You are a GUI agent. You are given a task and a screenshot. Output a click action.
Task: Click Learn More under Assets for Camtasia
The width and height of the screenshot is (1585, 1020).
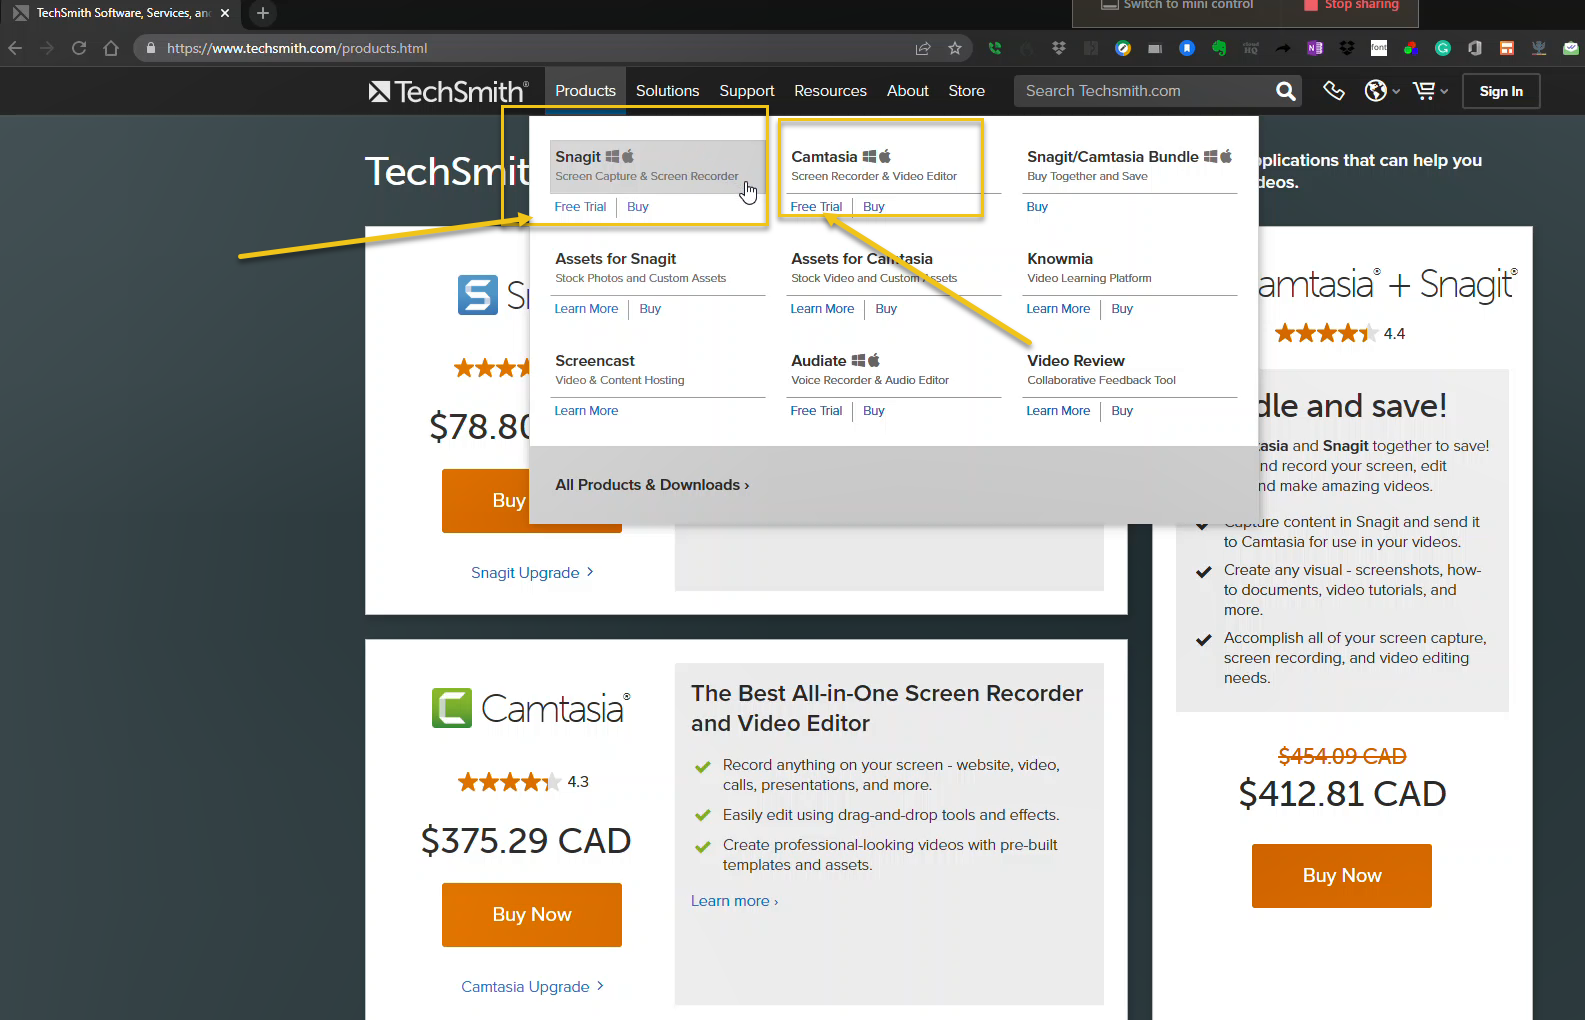click(822, 309)
